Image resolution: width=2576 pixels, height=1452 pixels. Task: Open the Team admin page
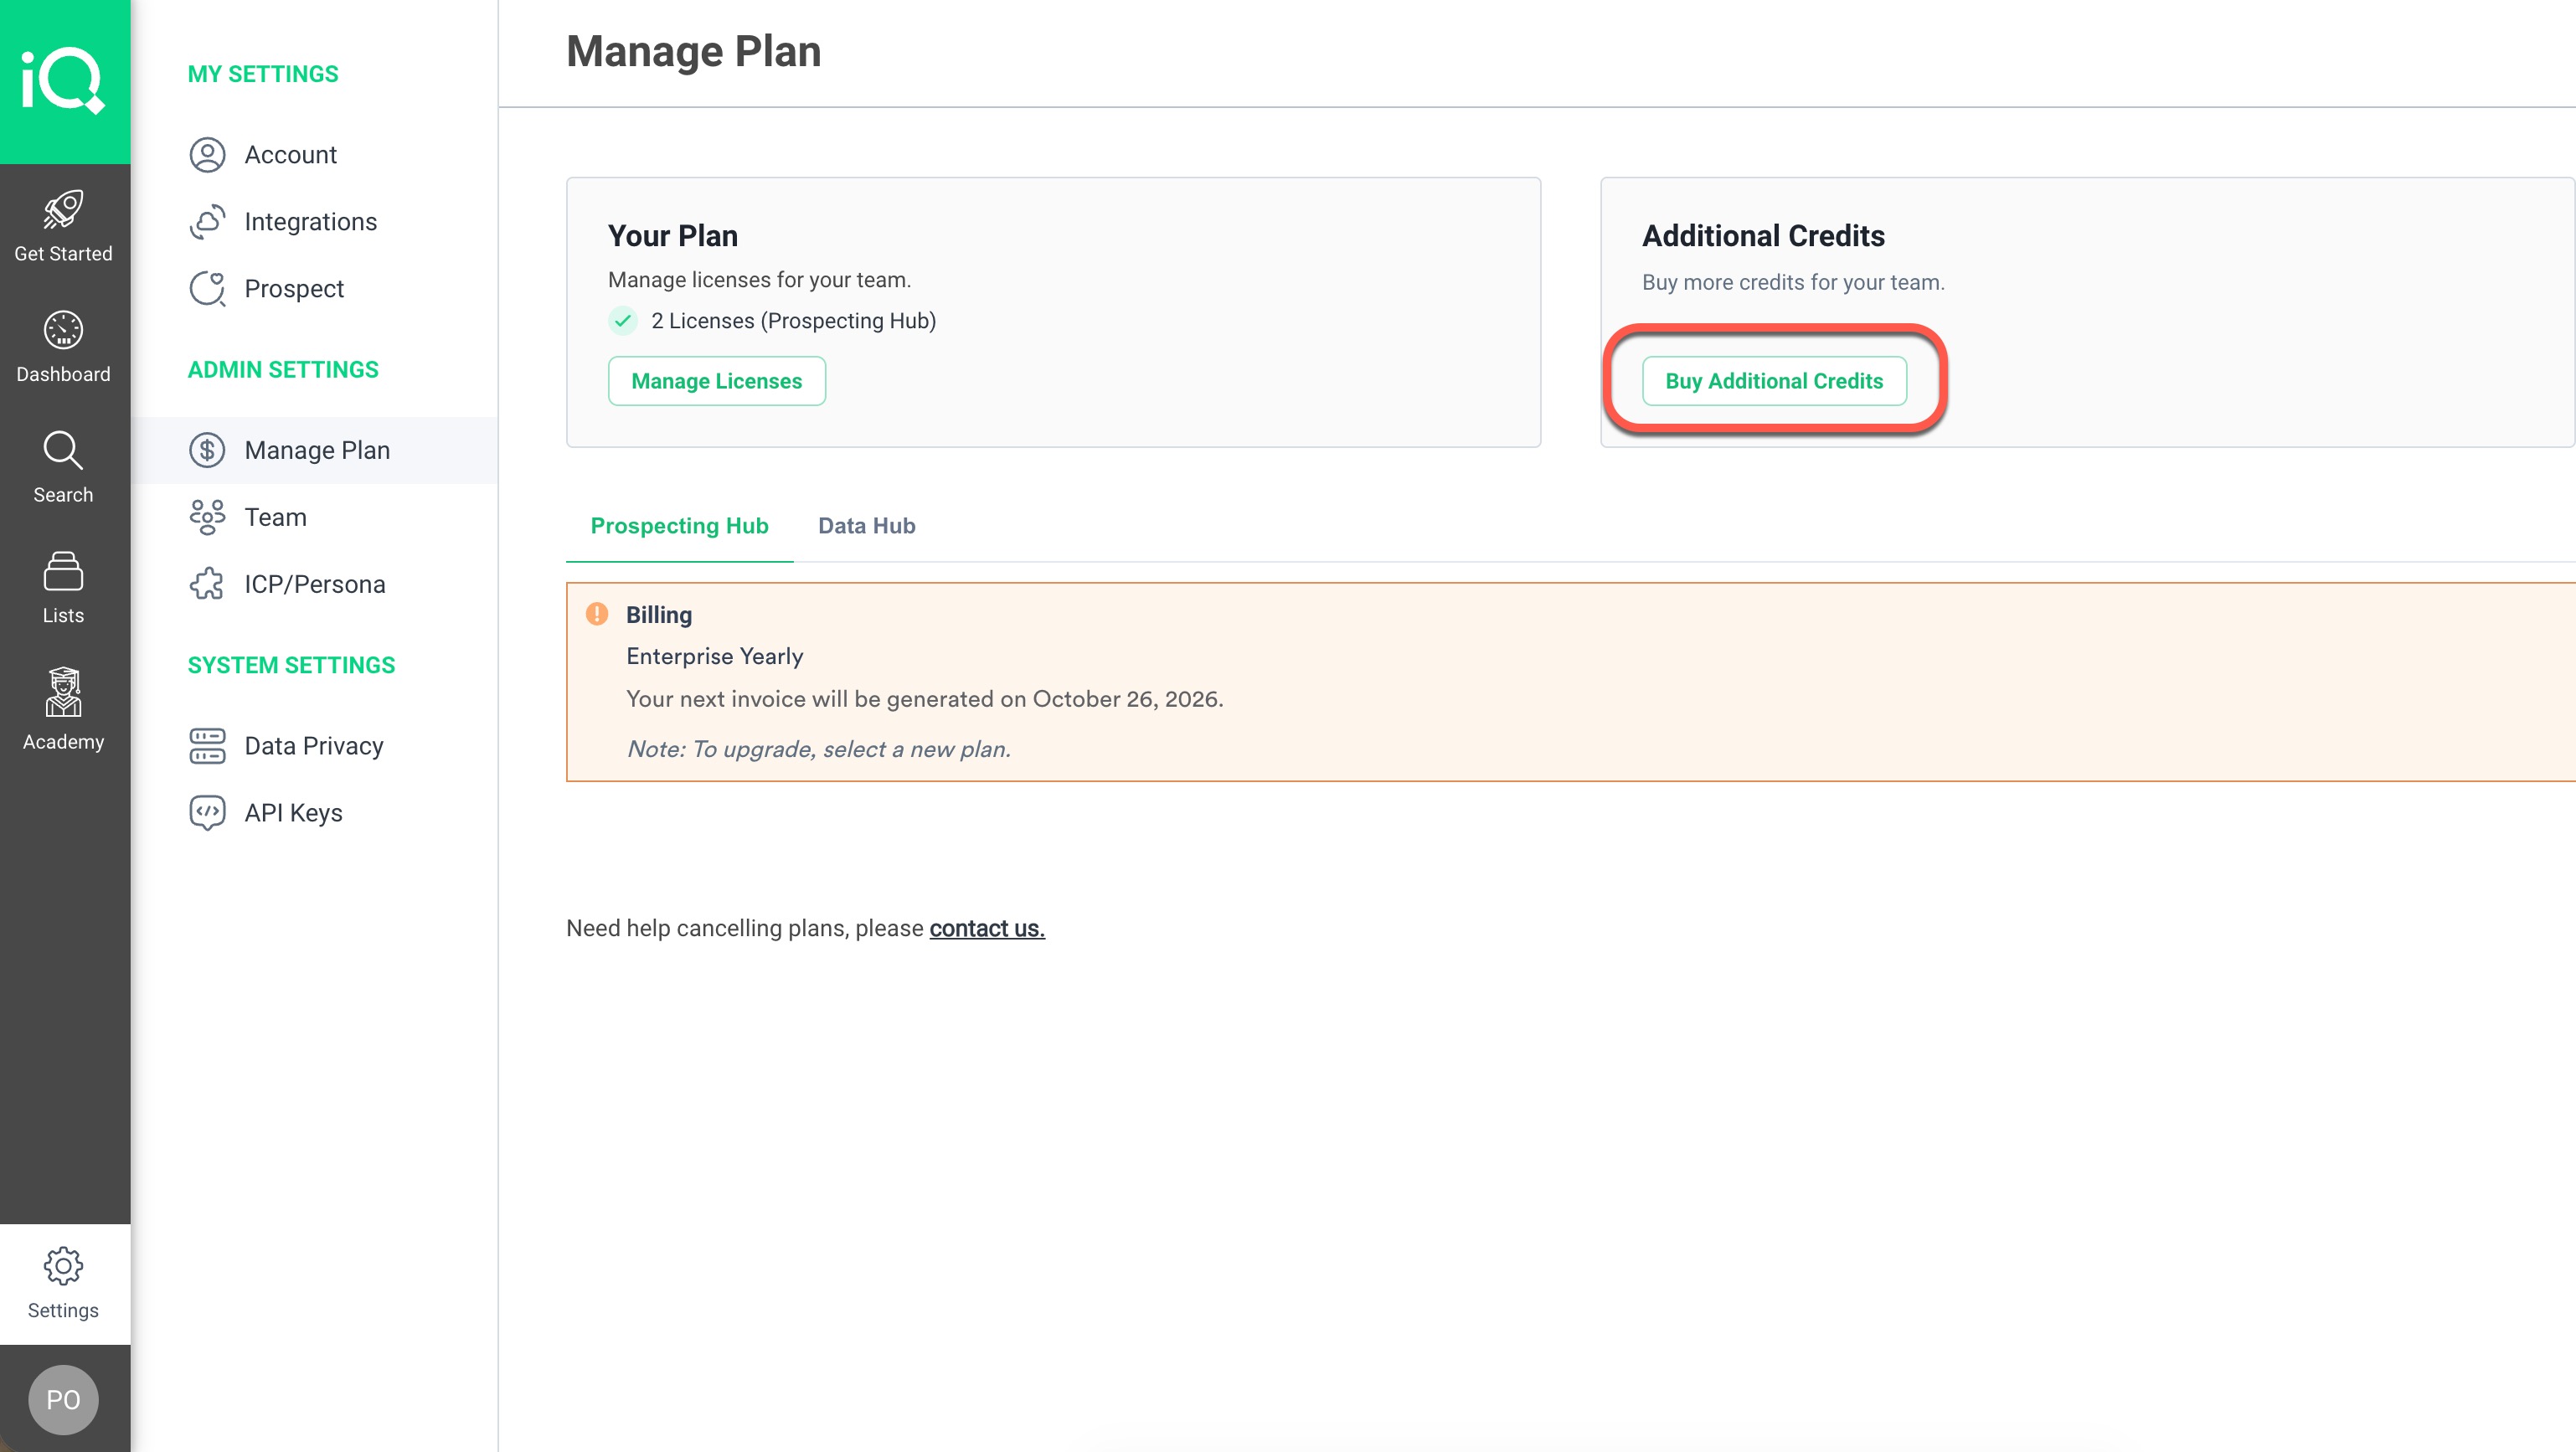coord(275,517)
